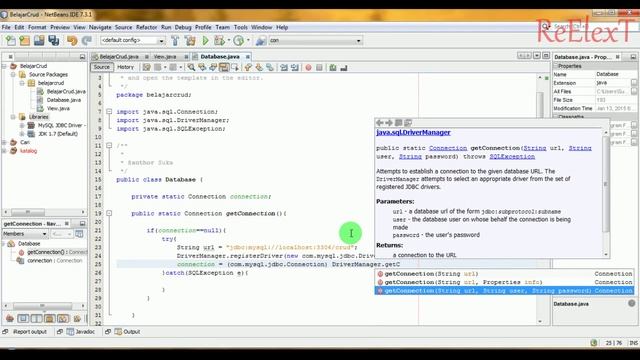The width and height of the screenshot is (640, 360).
Task: Click the Shift Line Right icon
Action: tap(294, 67)
